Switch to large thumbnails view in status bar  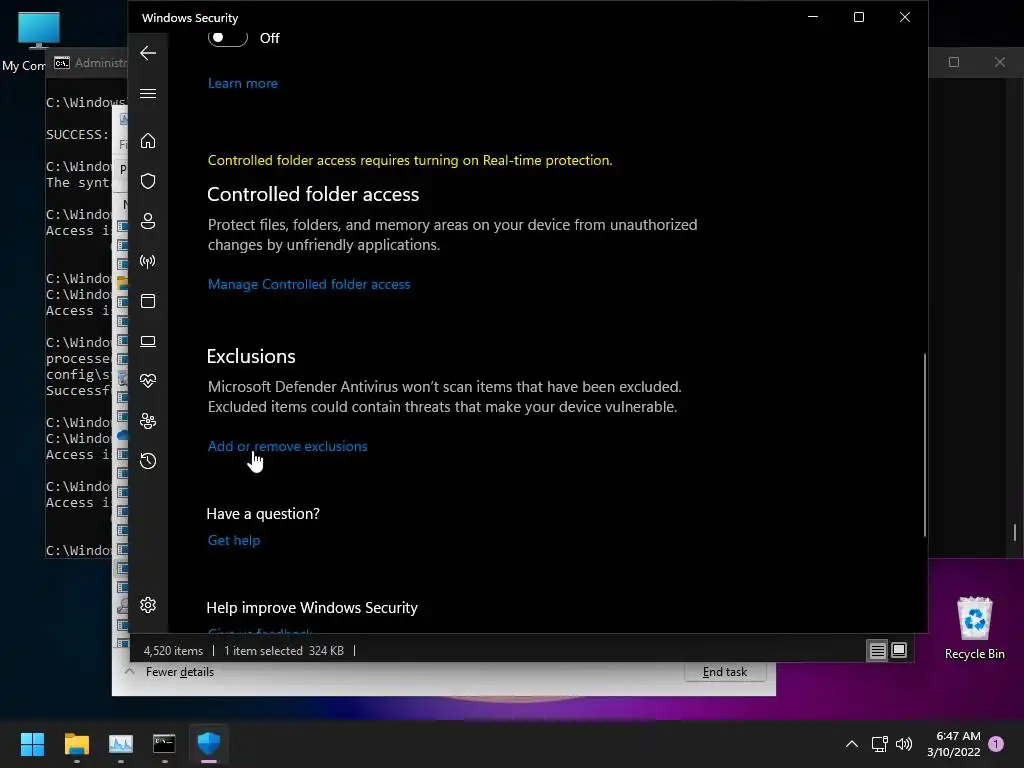point(899,650)
